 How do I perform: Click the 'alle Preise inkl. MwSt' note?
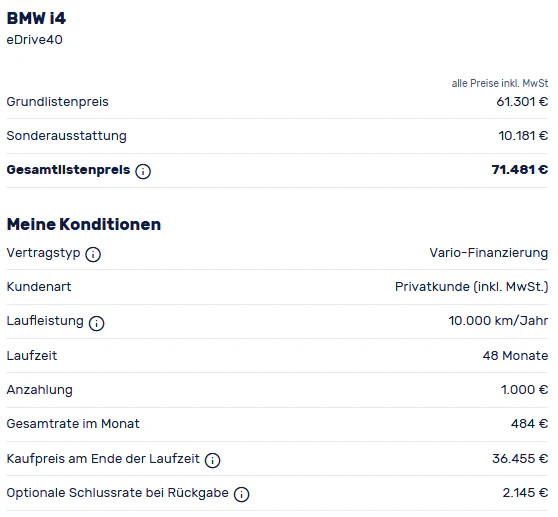click(x=500, y=83)
